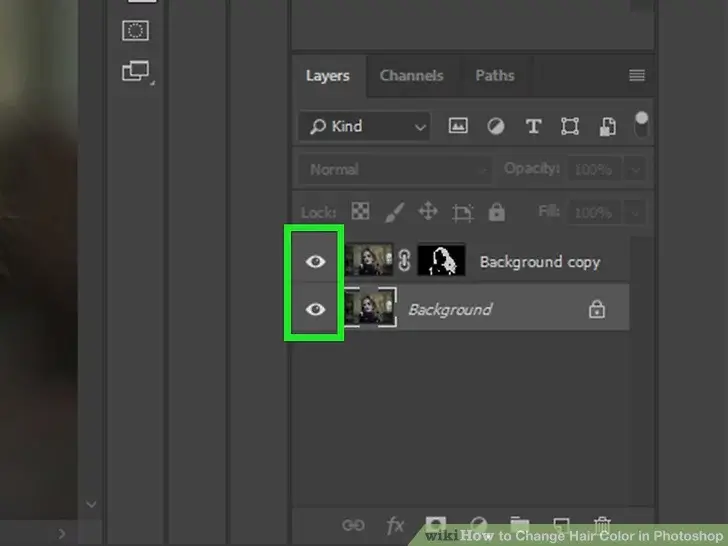The image size is (728, 546).
Task: Toggle the layer filtering switch
Action: (641, 124)
